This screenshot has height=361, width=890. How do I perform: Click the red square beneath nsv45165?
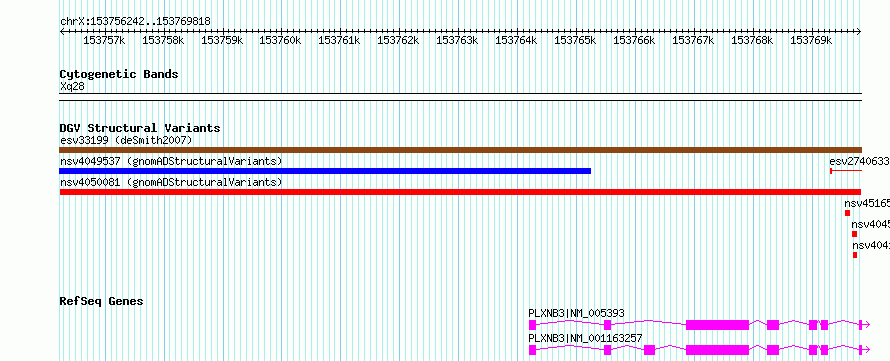pos(847,213)
